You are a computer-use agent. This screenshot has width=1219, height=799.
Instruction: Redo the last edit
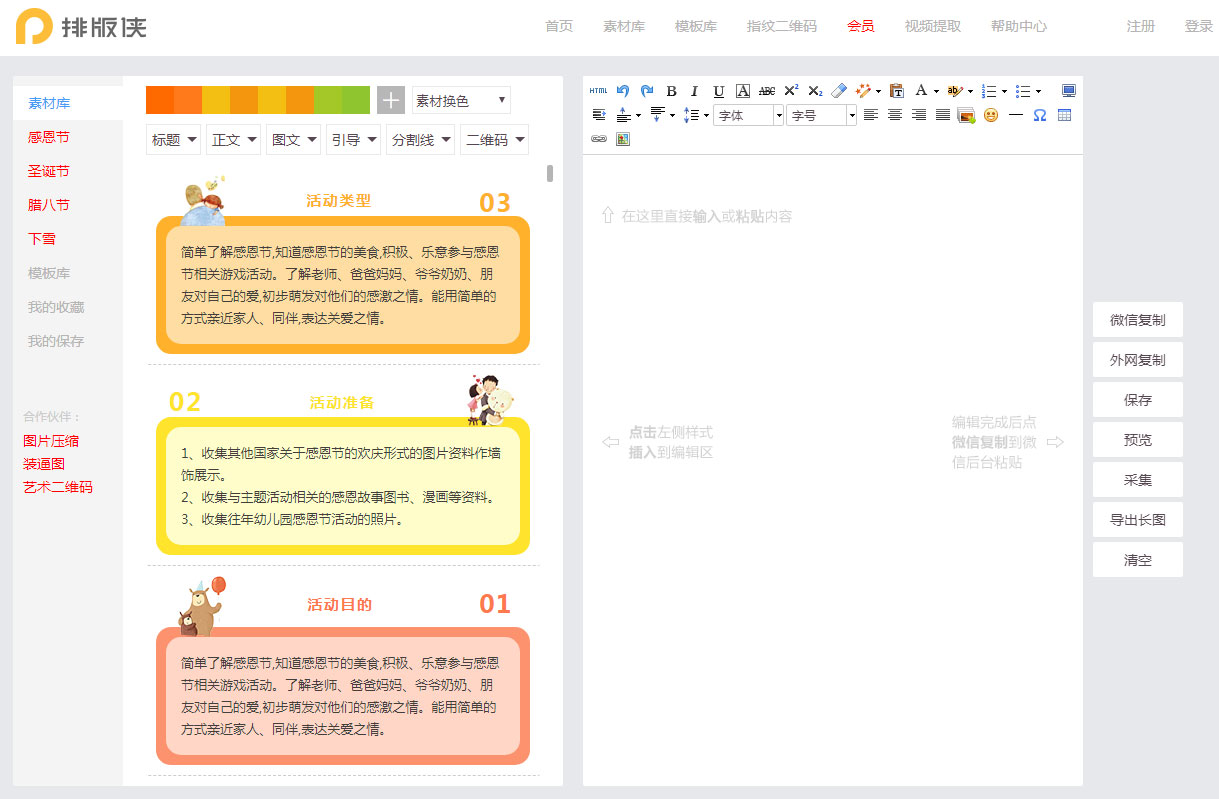pyautogui.click(x=647, y=90)
